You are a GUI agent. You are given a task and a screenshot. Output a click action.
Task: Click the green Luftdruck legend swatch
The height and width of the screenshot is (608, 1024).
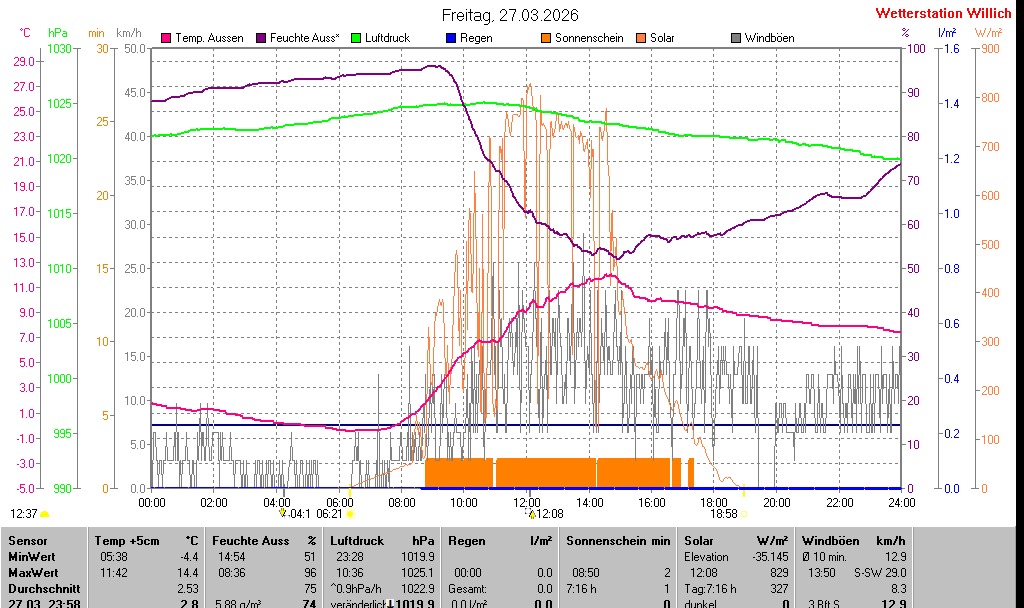coord(357,38)
